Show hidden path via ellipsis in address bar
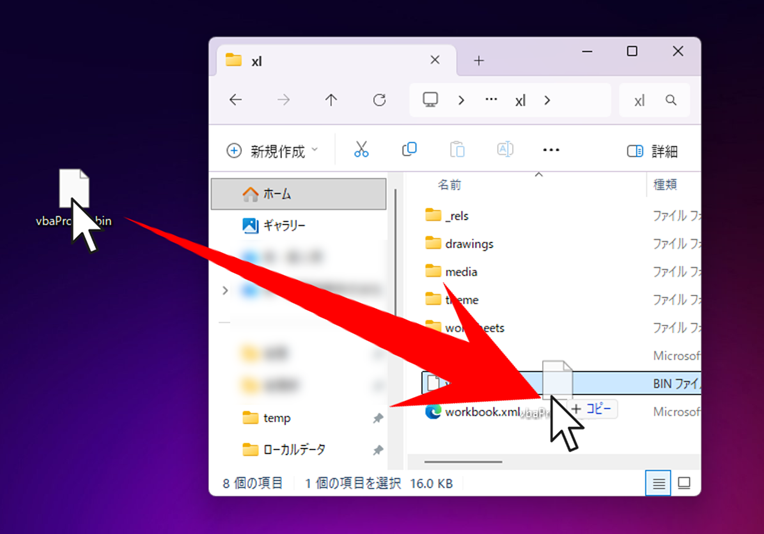This screenshot has width=764, height=534. click(x=491, y=99)
